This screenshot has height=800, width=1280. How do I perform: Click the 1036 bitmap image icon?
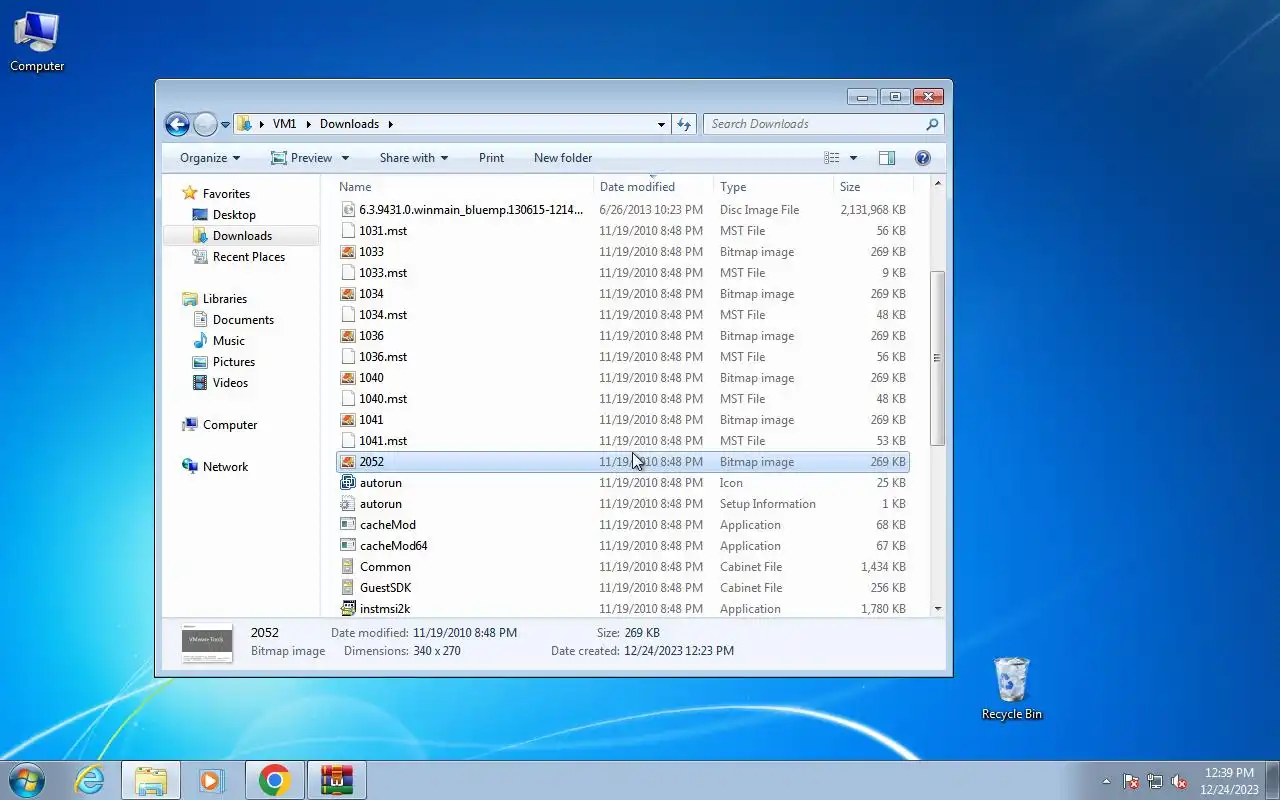(x=348, y=336)
